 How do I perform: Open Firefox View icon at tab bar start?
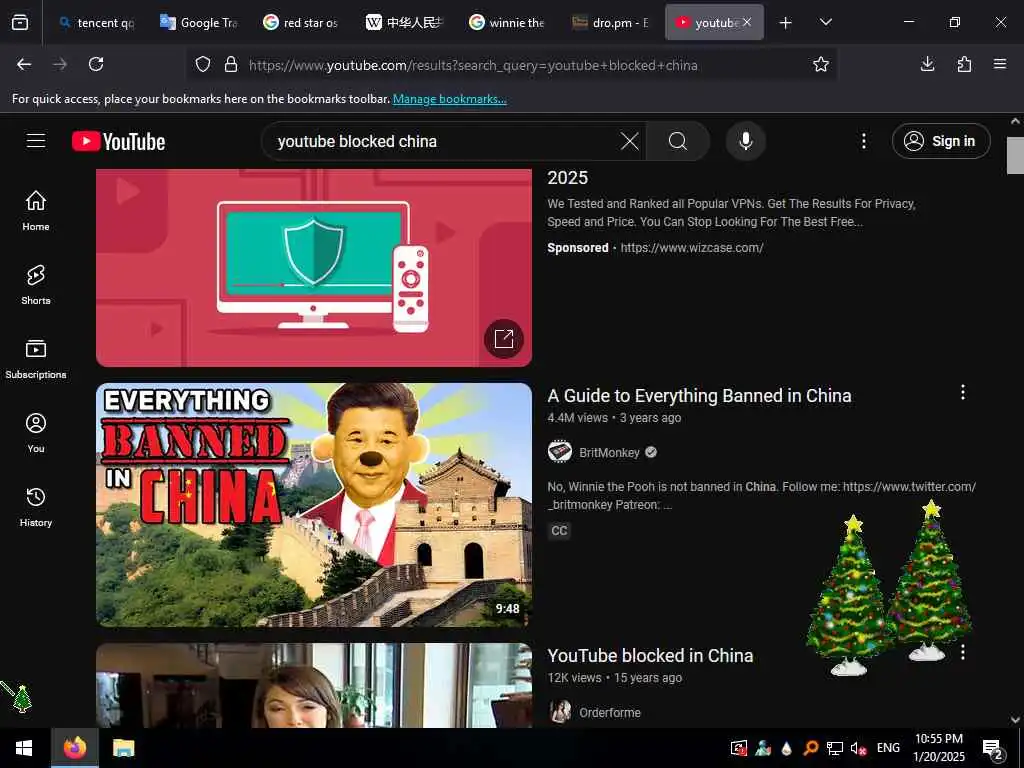[20, 22]
